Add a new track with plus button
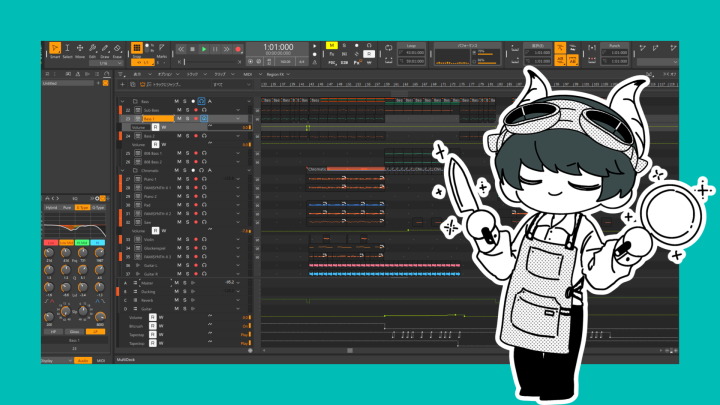This screenshot has height=405, width=720. click(x=122, y=84)
